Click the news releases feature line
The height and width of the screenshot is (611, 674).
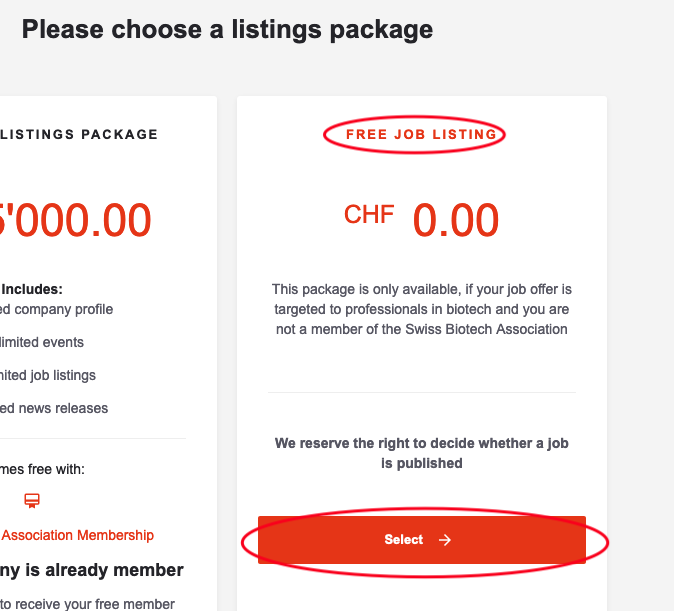point(54,408)
